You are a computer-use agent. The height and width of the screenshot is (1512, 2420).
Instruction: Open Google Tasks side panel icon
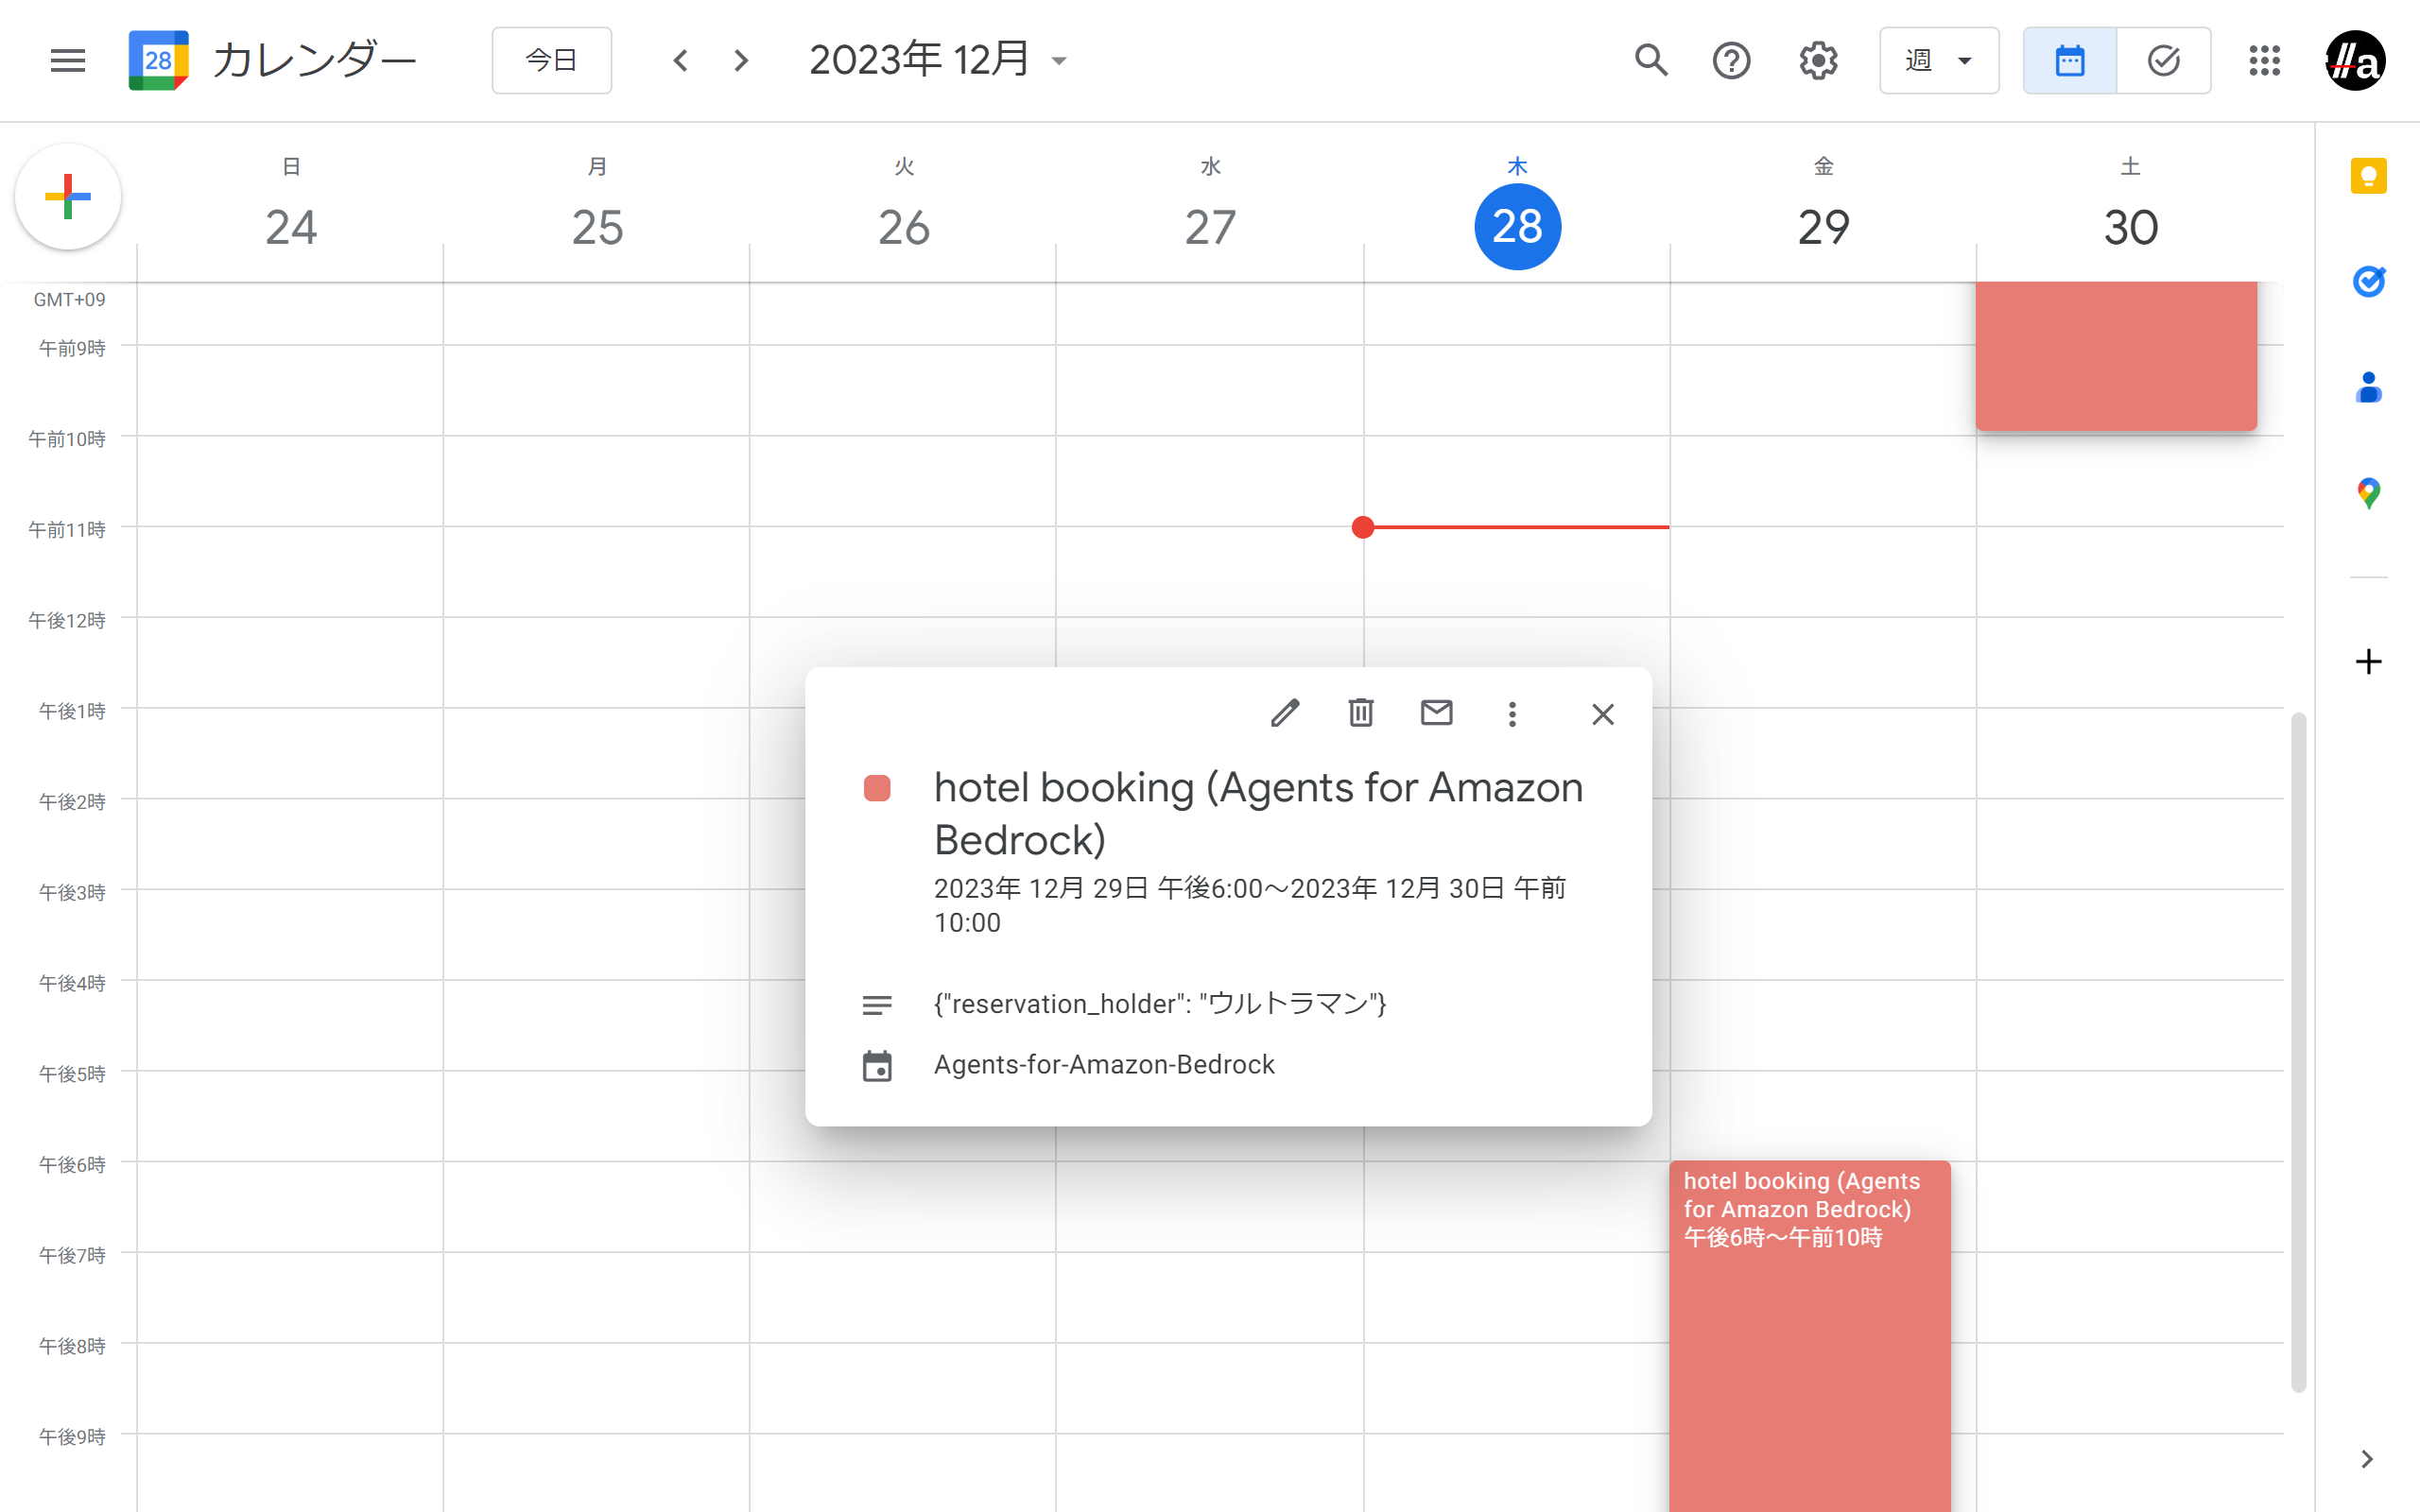[2368, 282]
